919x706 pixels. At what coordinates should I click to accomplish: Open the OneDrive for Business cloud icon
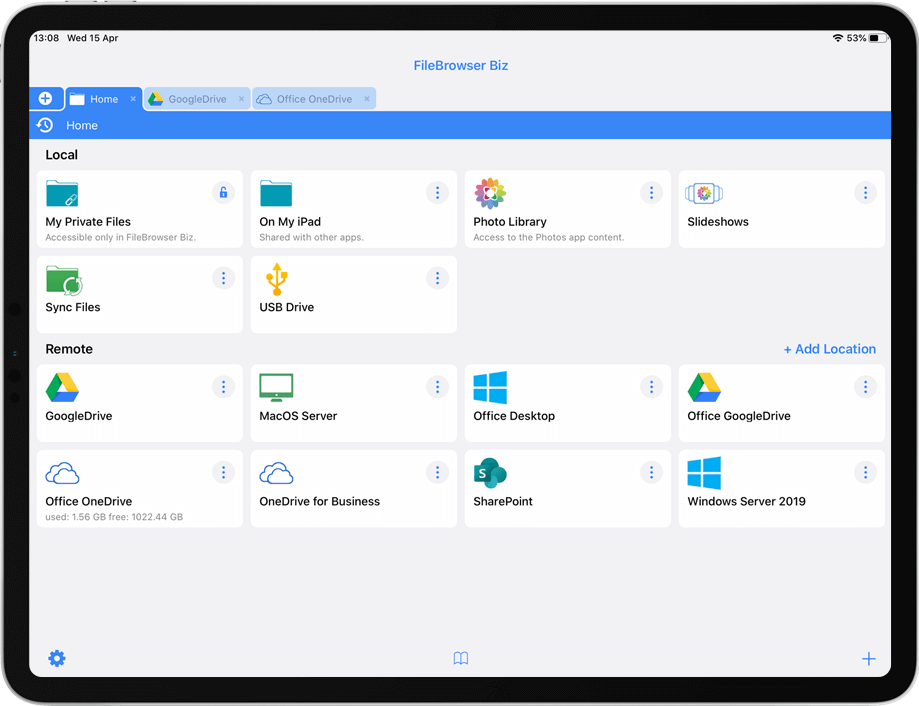tap(276, 473)
